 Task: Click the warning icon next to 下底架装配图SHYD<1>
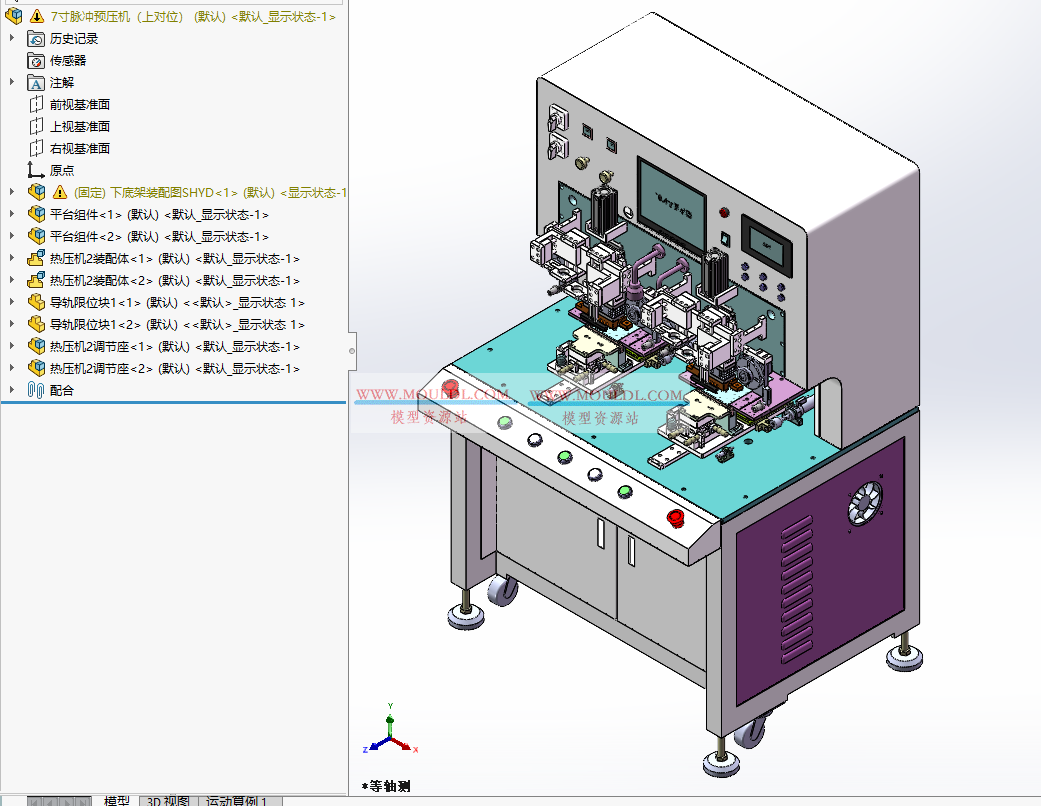[x=58, y=192]
